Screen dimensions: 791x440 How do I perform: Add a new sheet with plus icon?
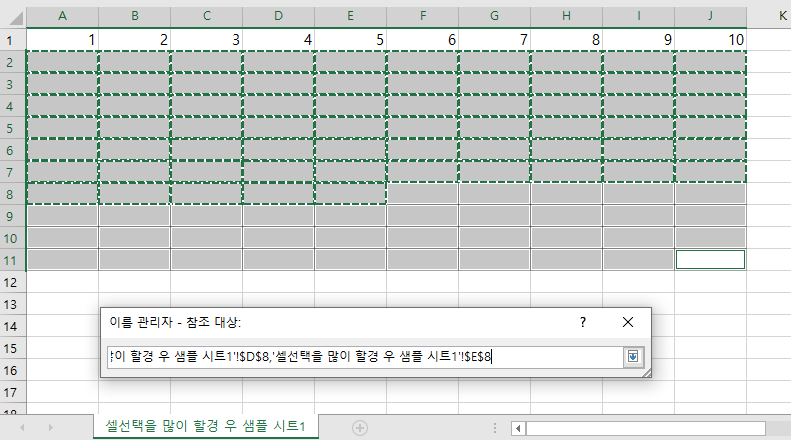(x=360, y=428)
